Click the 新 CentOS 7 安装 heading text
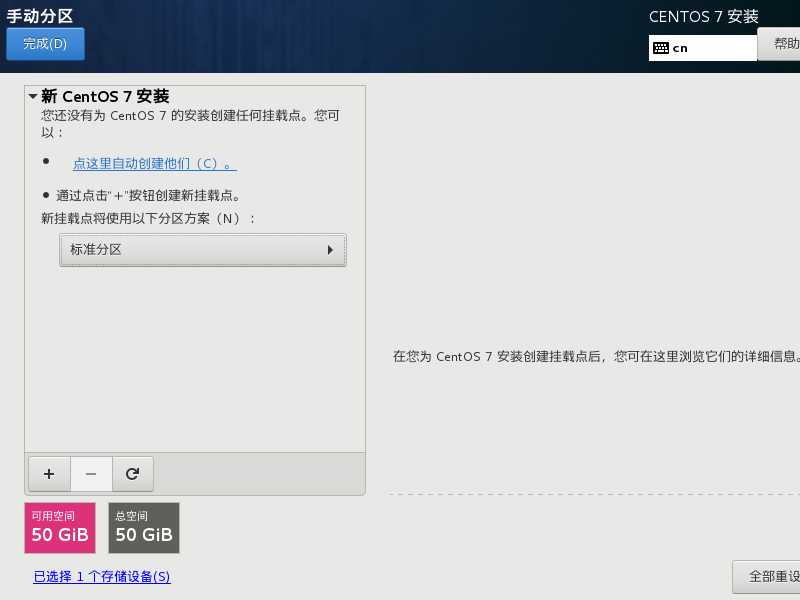Screen dimensions: 800x600 [x=105, y=97]
